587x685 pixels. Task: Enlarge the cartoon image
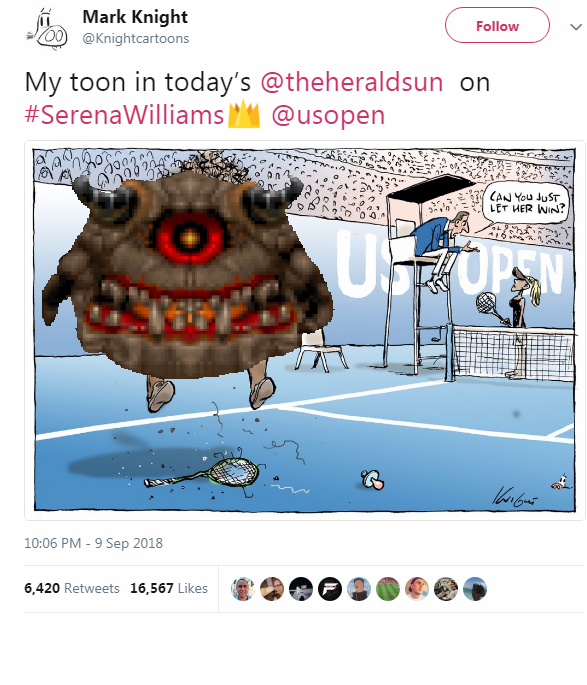(304, 330)
